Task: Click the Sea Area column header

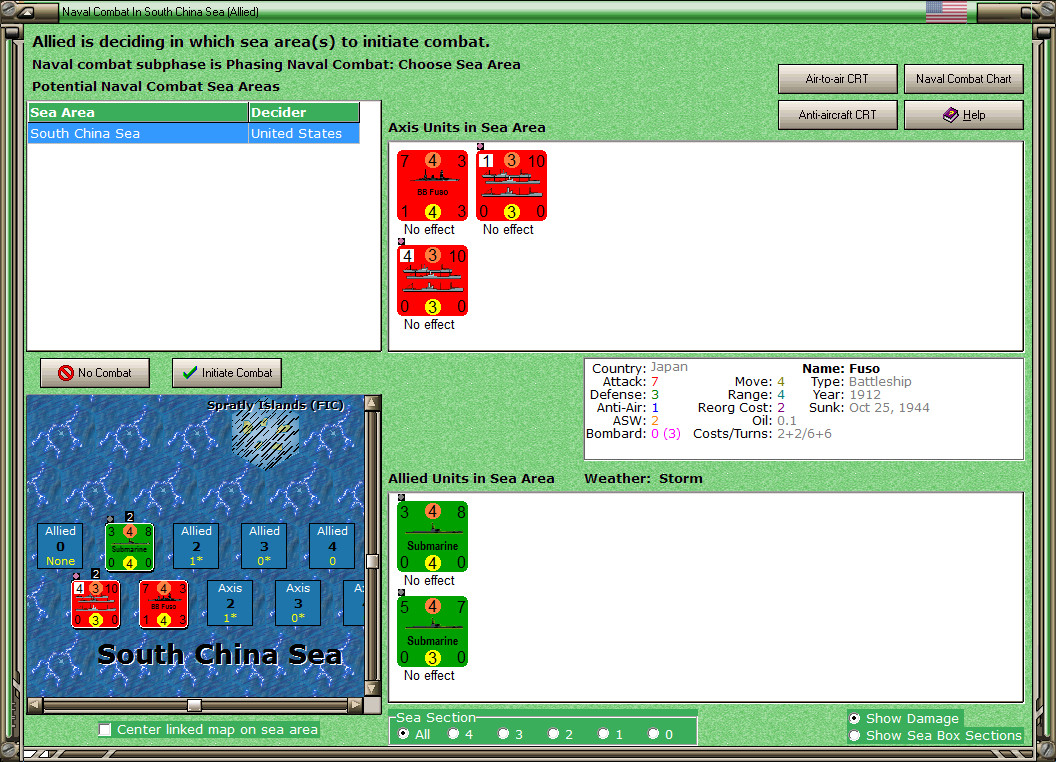Action: 138,113
